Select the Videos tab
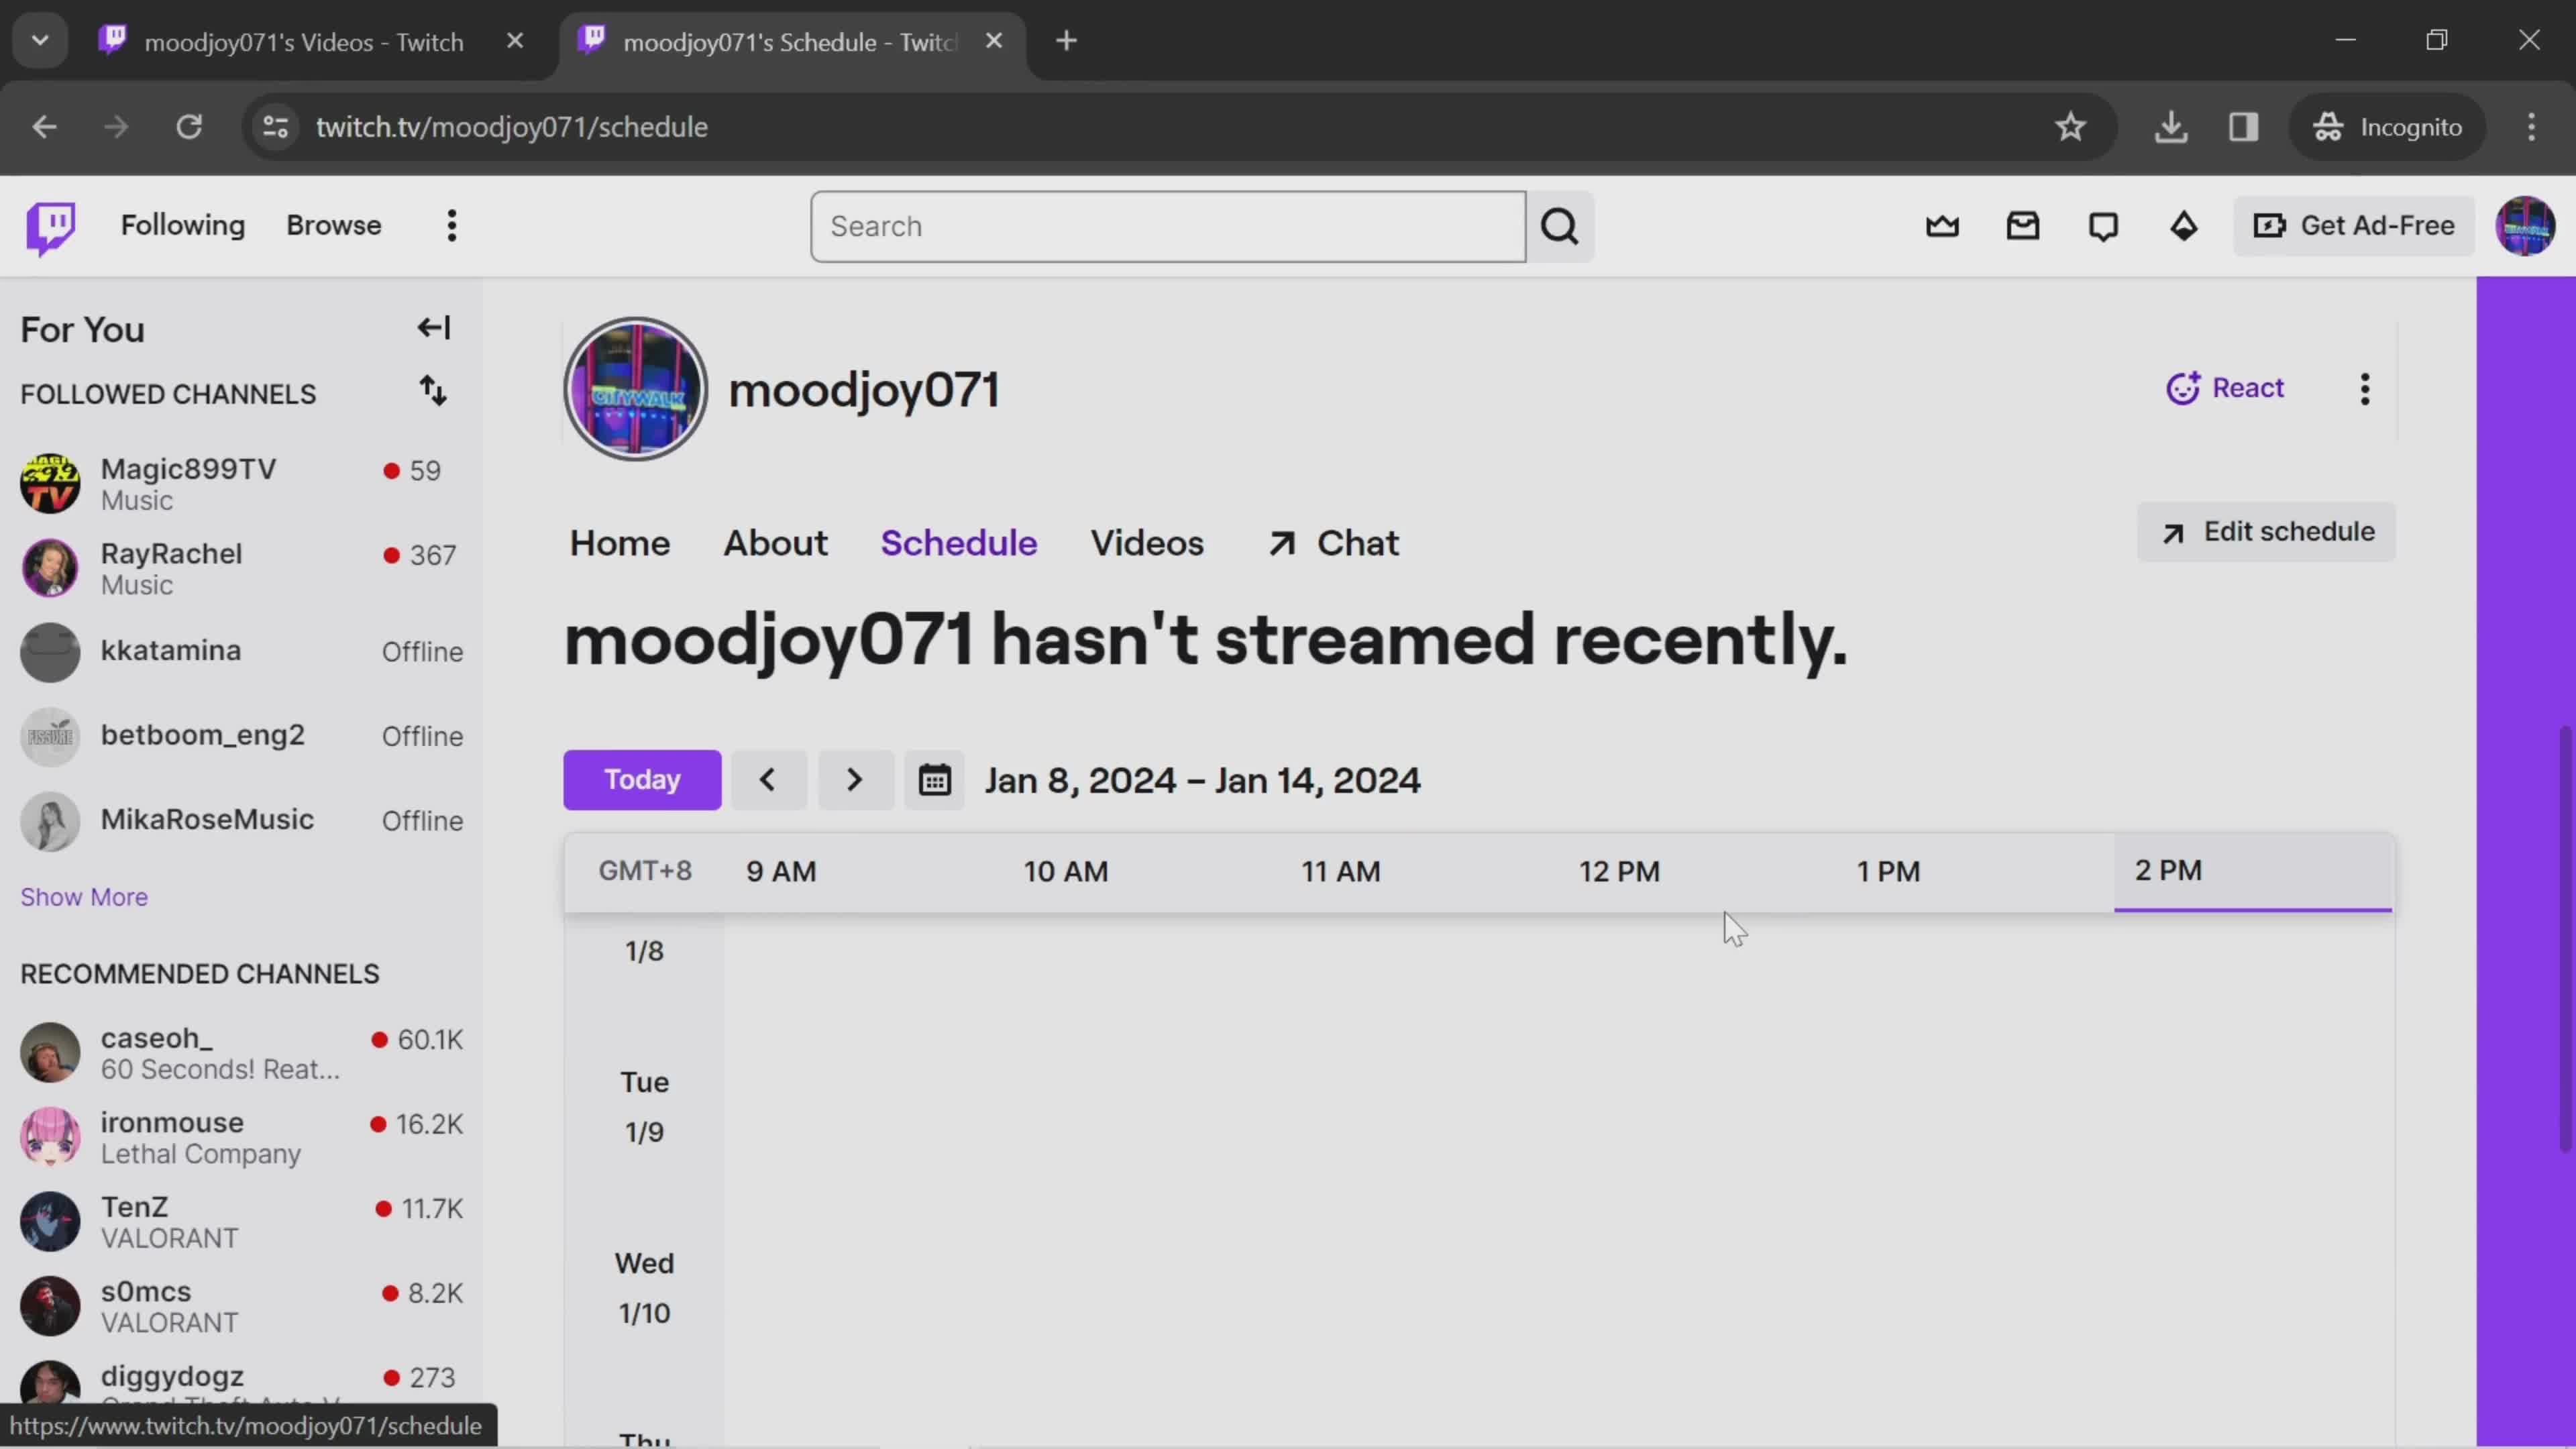The image size is (2576, 1449). pyautogui.click(x=1146, y=541)
